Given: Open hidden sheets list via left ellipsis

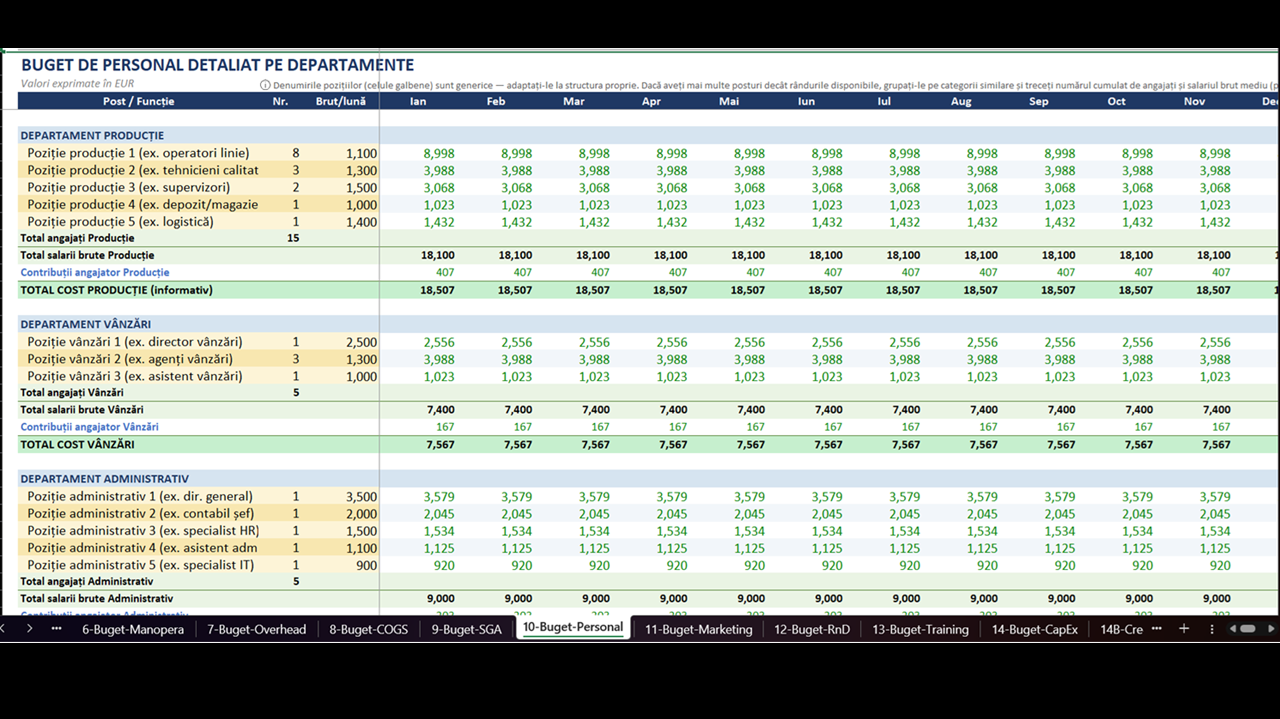Looking at the screenshot, I should coord(56,629).
